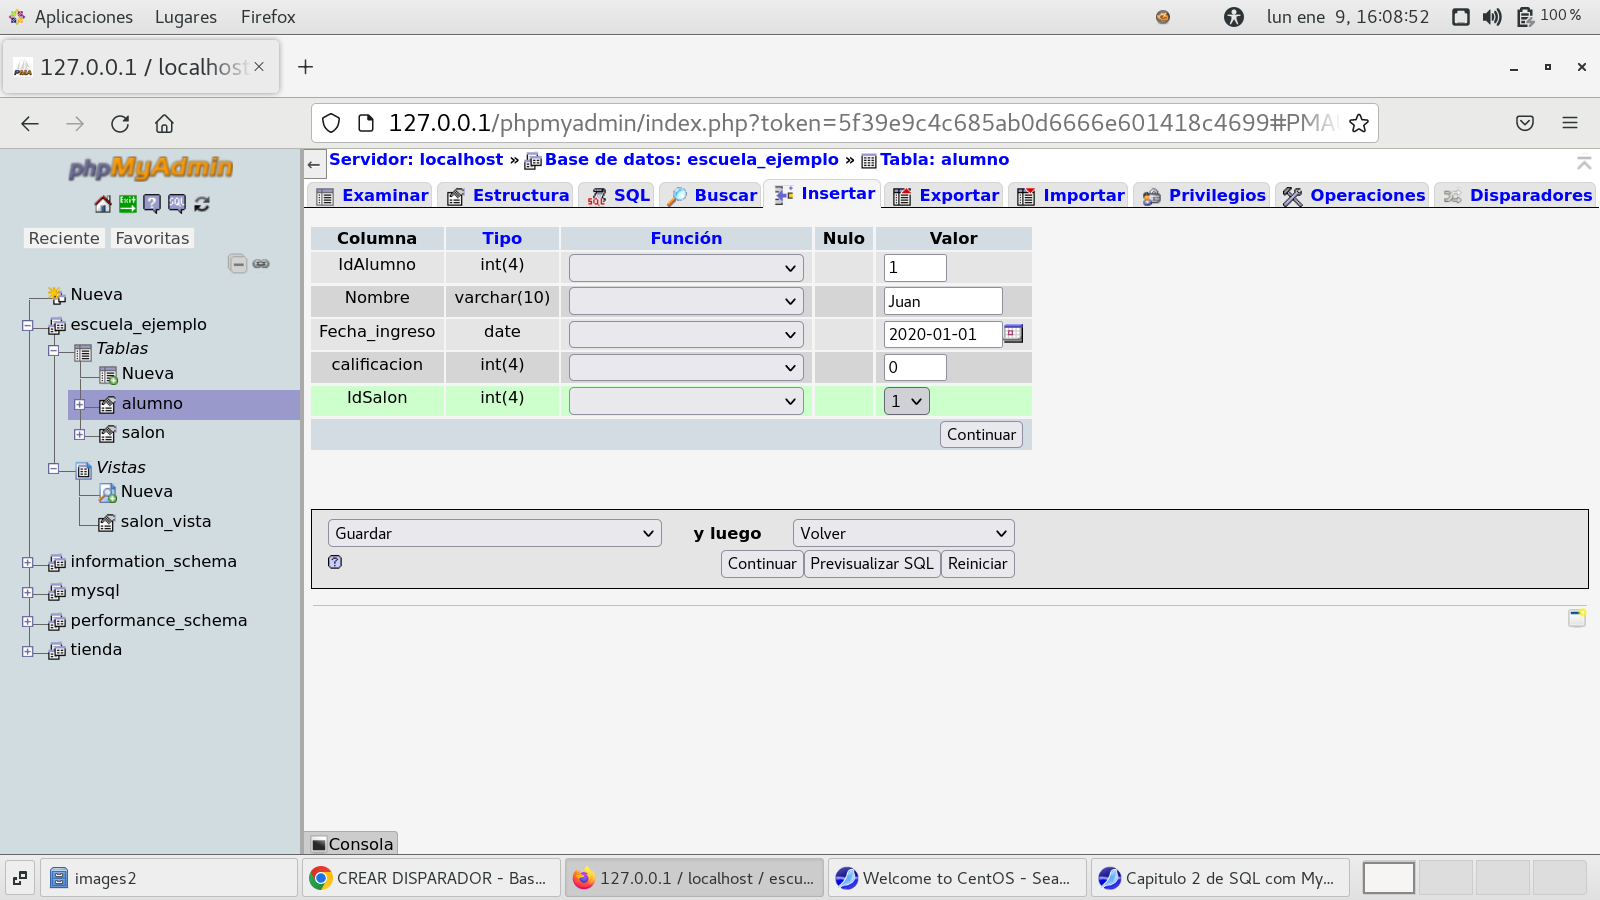Click the collapse all navigation tree icon

[237, 264]
